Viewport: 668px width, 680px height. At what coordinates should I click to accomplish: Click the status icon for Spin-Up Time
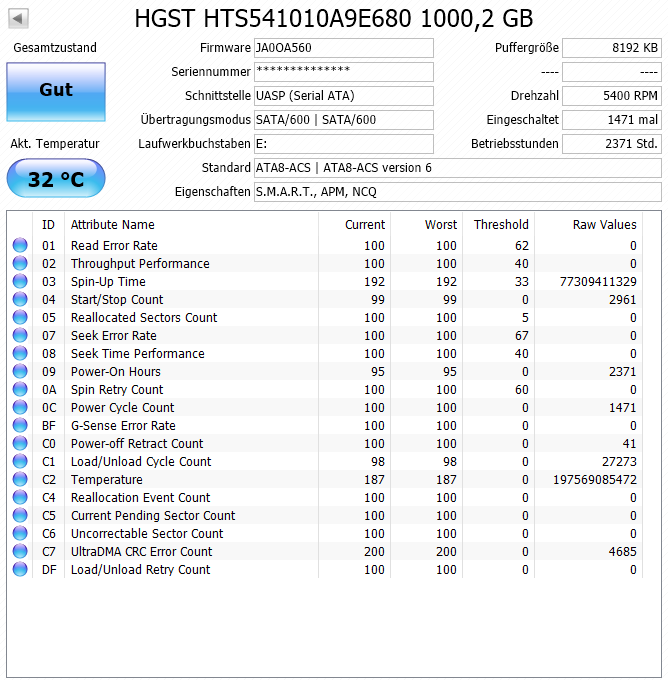(20, 281)
